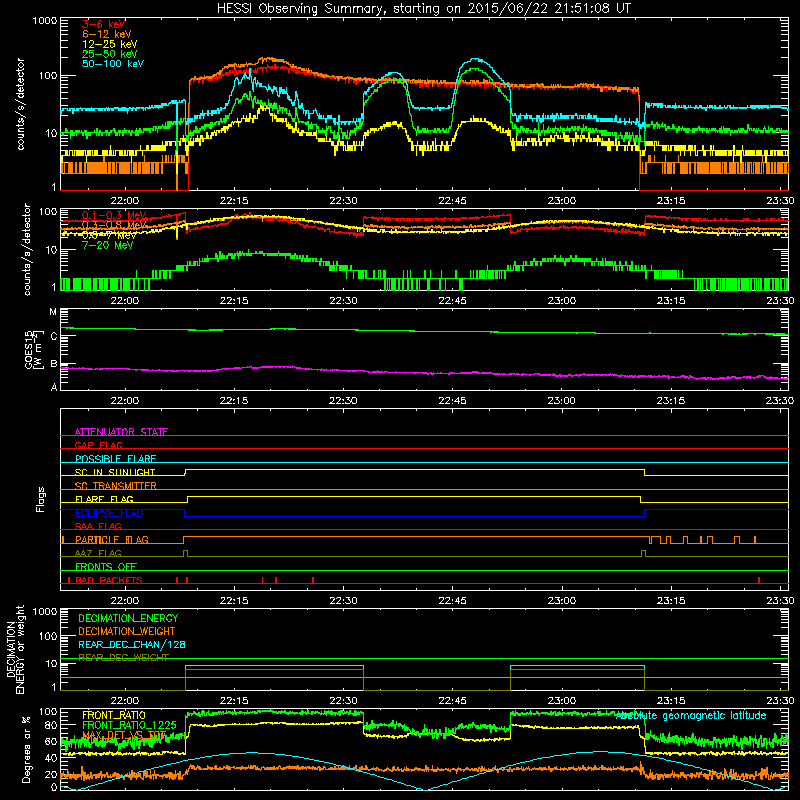The height and width of the screenshot is (800, 800).
Task: Click the DECIMATION ENERGY or weight axis title
Action: 15,649
